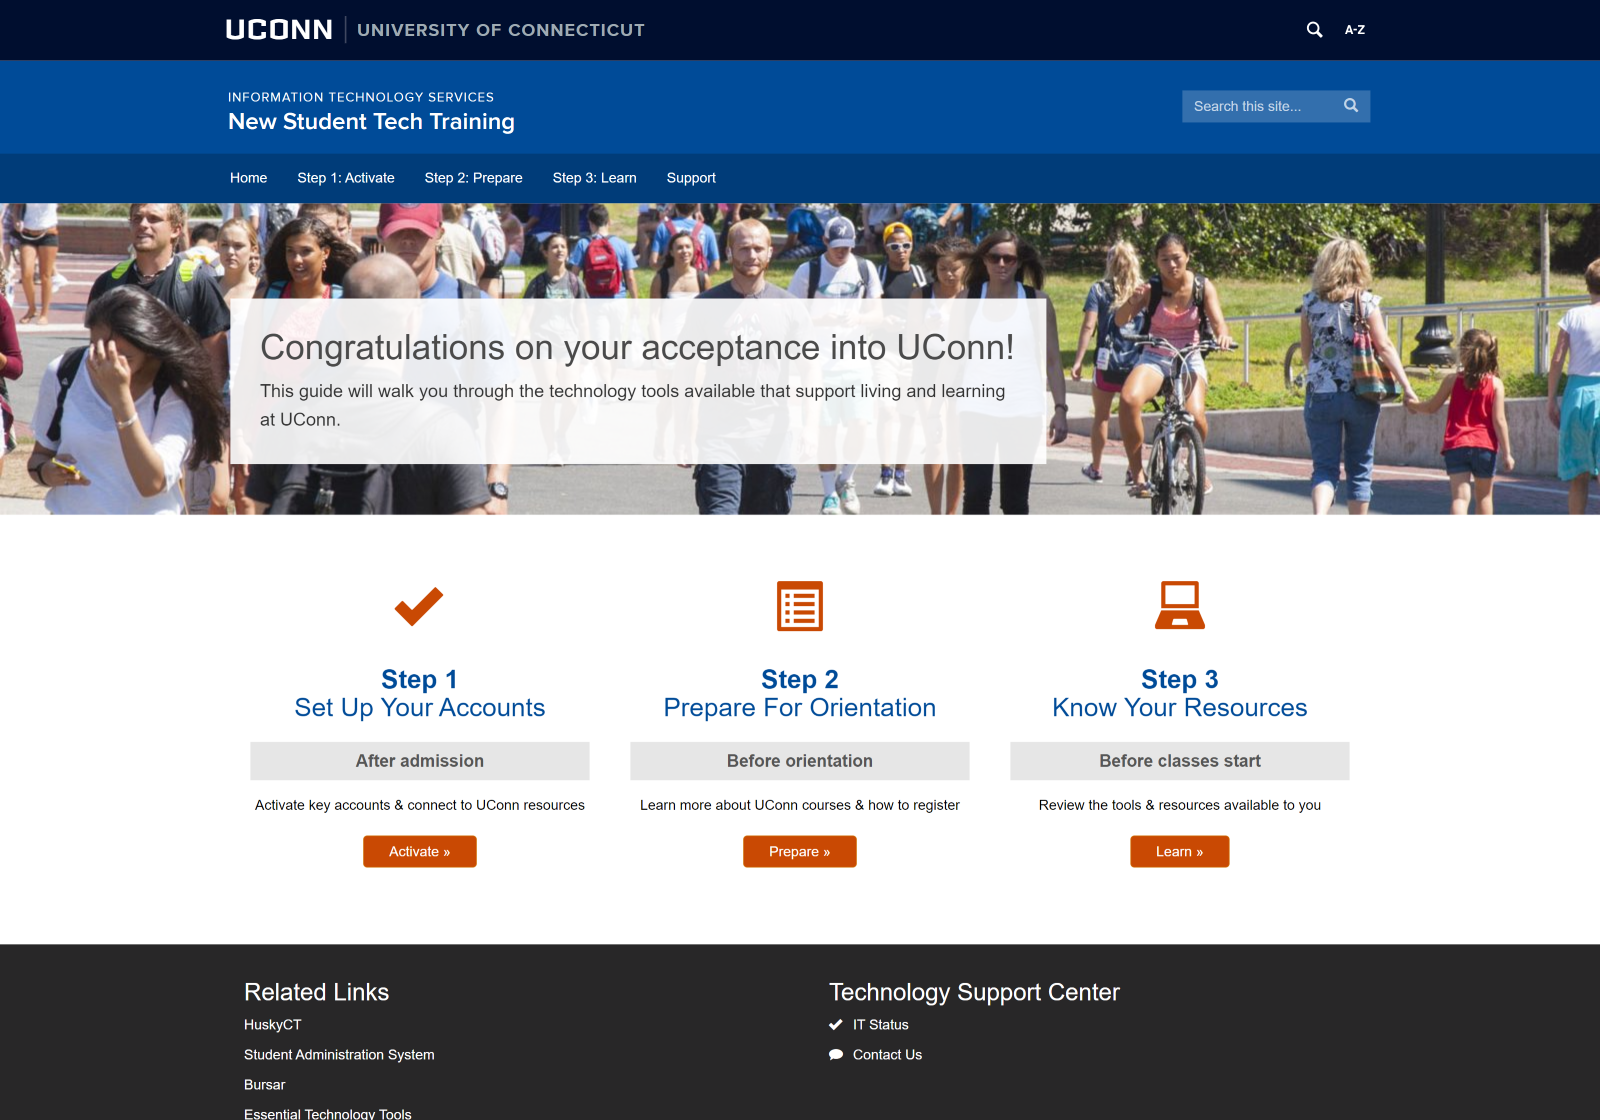Click the UCONN wordmark logo
1600x1120 pixels.
pyautogui.click(x=279, y=30)
